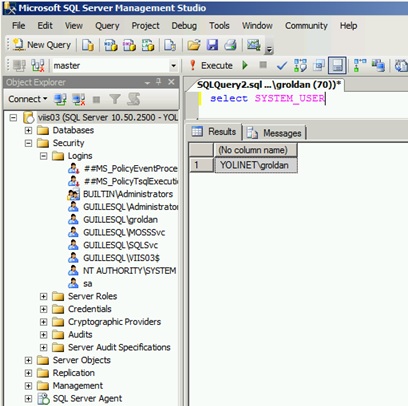The image size is (408, 406).
Task: Click the filter funnel icon in Object Explorer
Action: (x=115, y=99)
